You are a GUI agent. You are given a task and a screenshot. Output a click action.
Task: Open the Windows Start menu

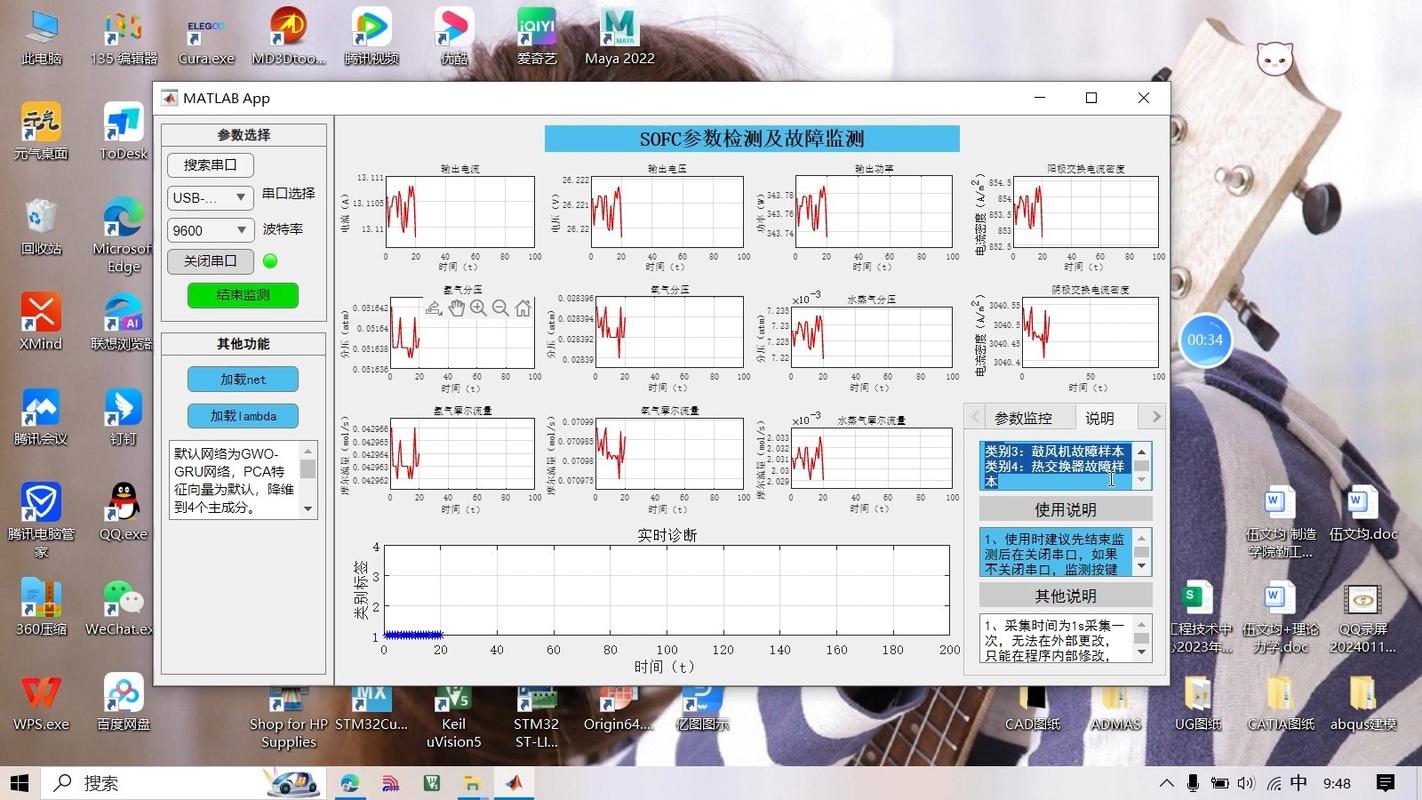click(x=20, y=783)
